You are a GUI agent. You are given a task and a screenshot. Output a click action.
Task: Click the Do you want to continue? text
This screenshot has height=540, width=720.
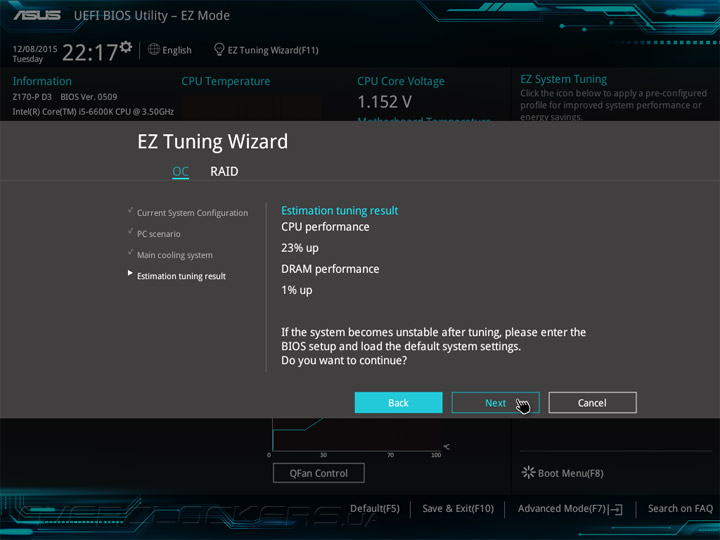344,360
